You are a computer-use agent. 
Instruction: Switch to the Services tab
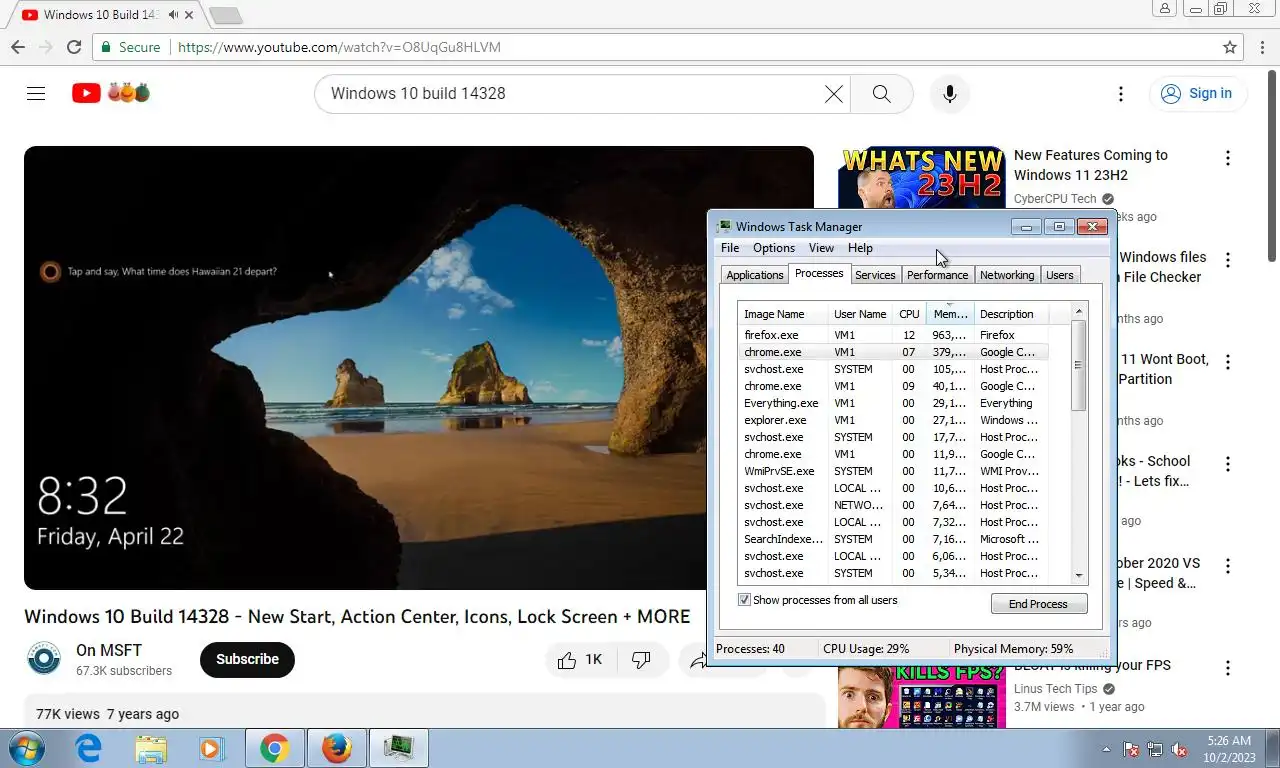pyautogui.click(x=875, y=275)
